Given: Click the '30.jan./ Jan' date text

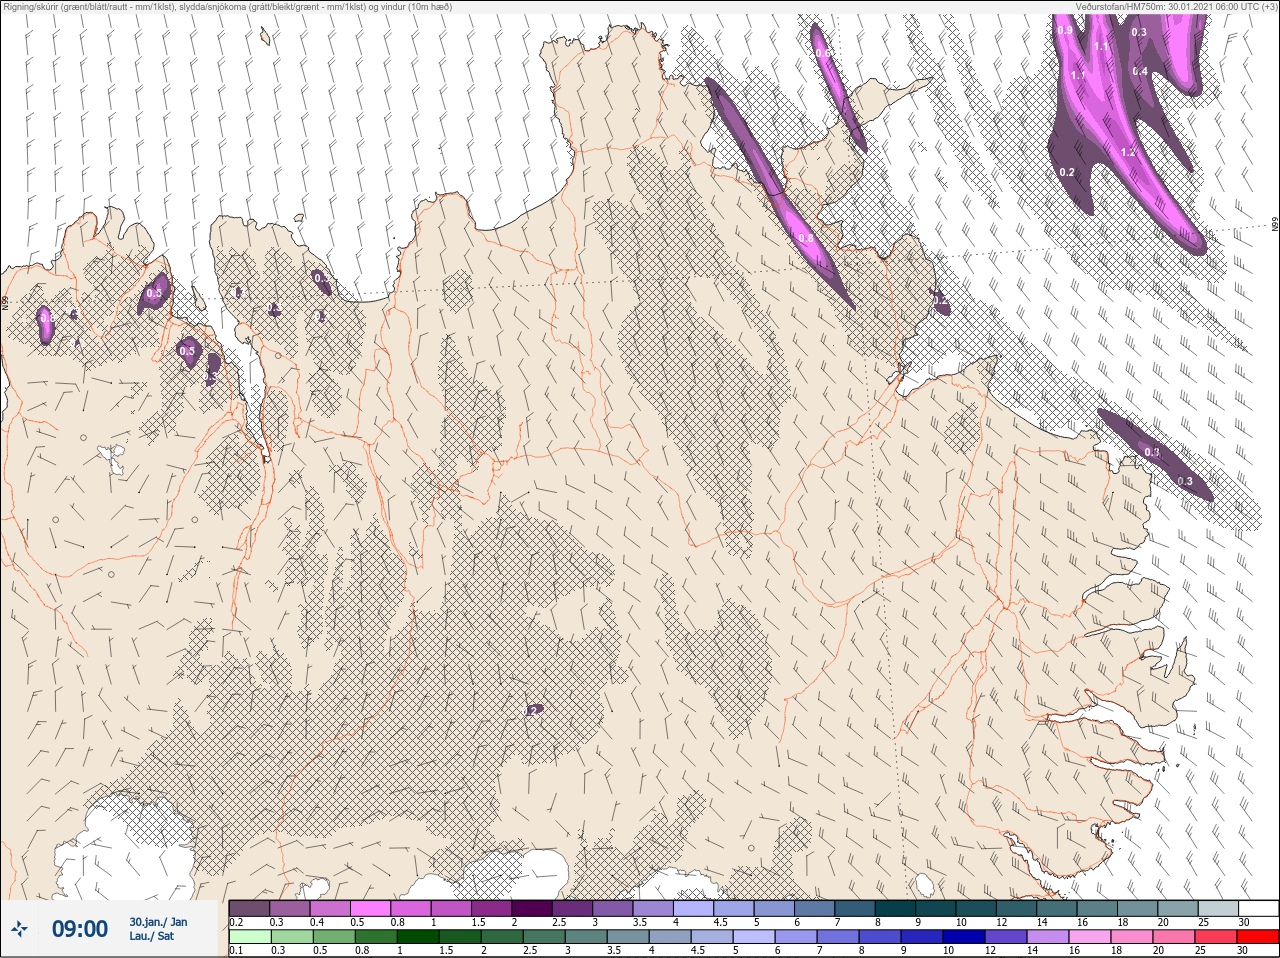Looking at the screenshot, I should [158, 922].
